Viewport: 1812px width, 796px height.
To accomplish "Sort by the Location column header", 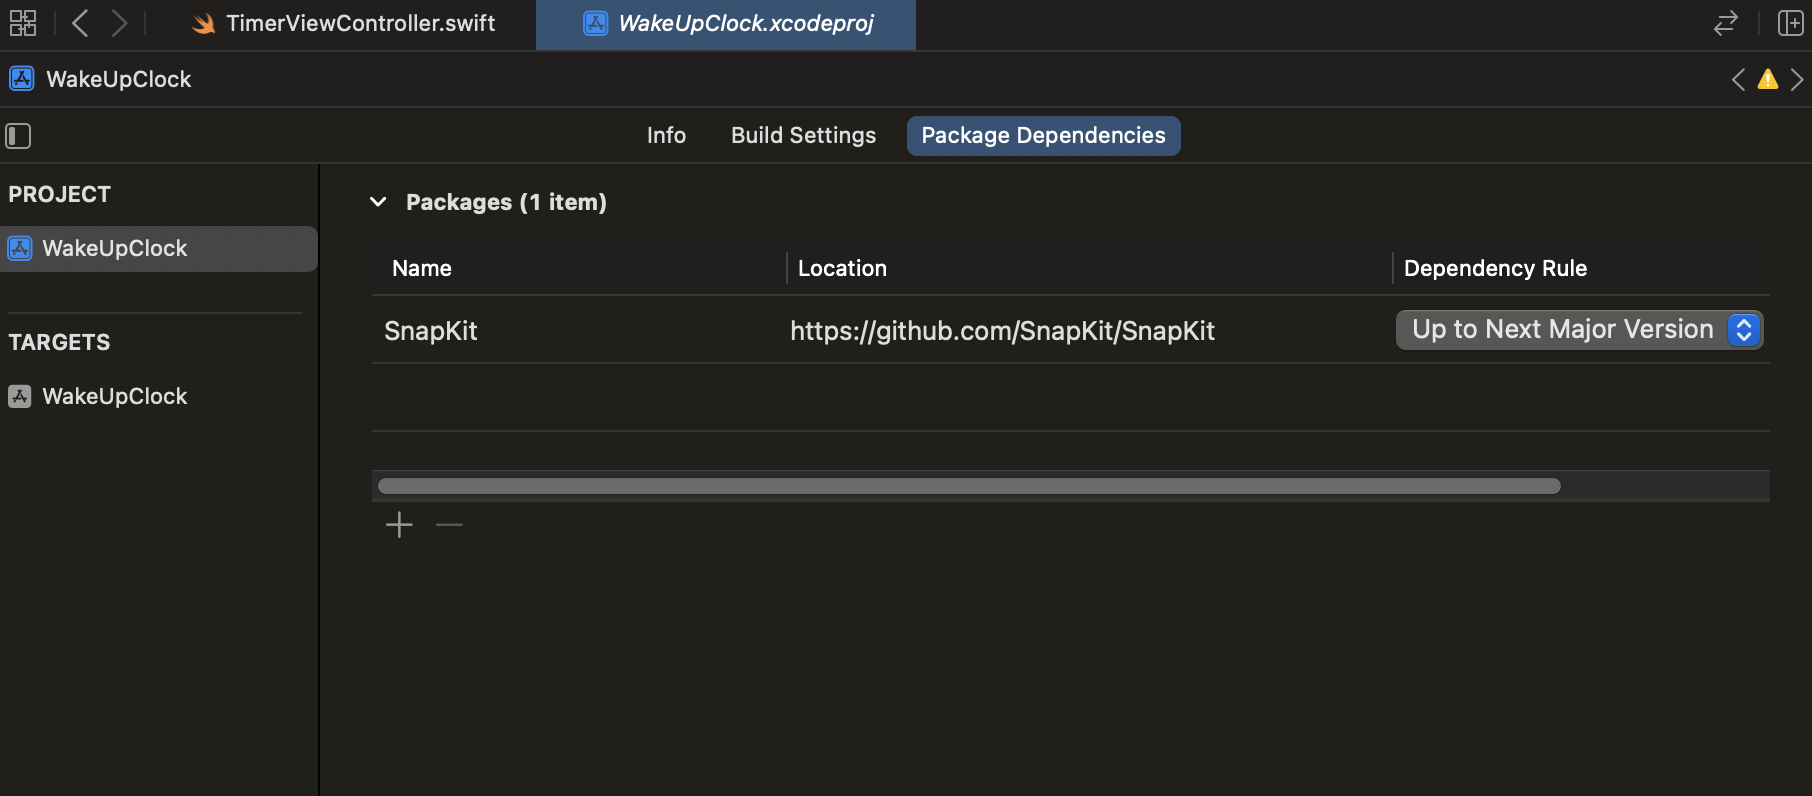I will [x=842, y=268].
